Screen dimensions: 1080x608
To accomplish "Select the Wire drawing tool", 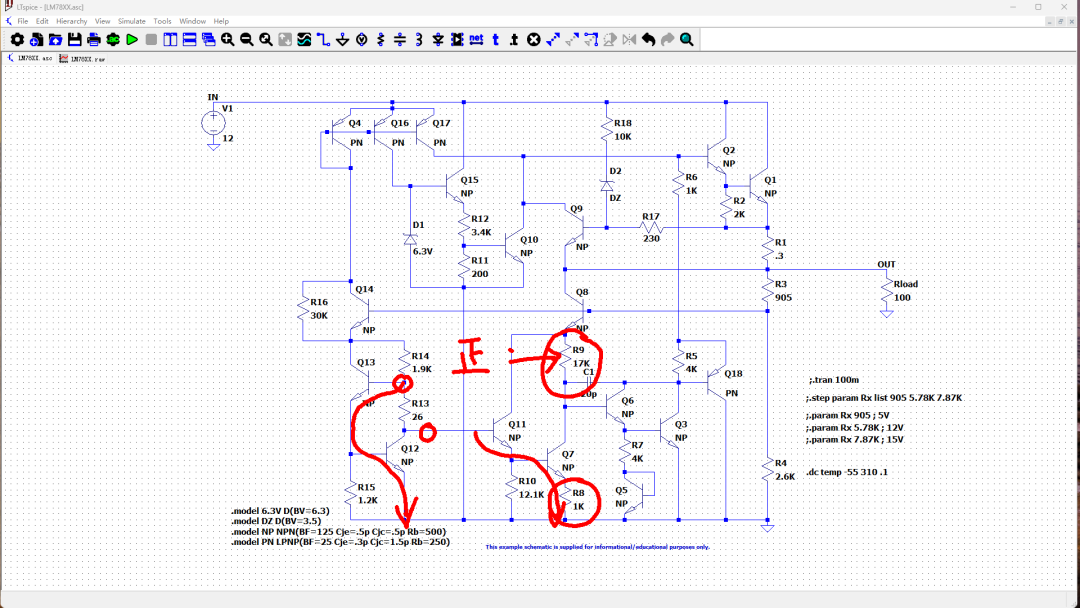I will pyautogui.click(x=324, y=40).
